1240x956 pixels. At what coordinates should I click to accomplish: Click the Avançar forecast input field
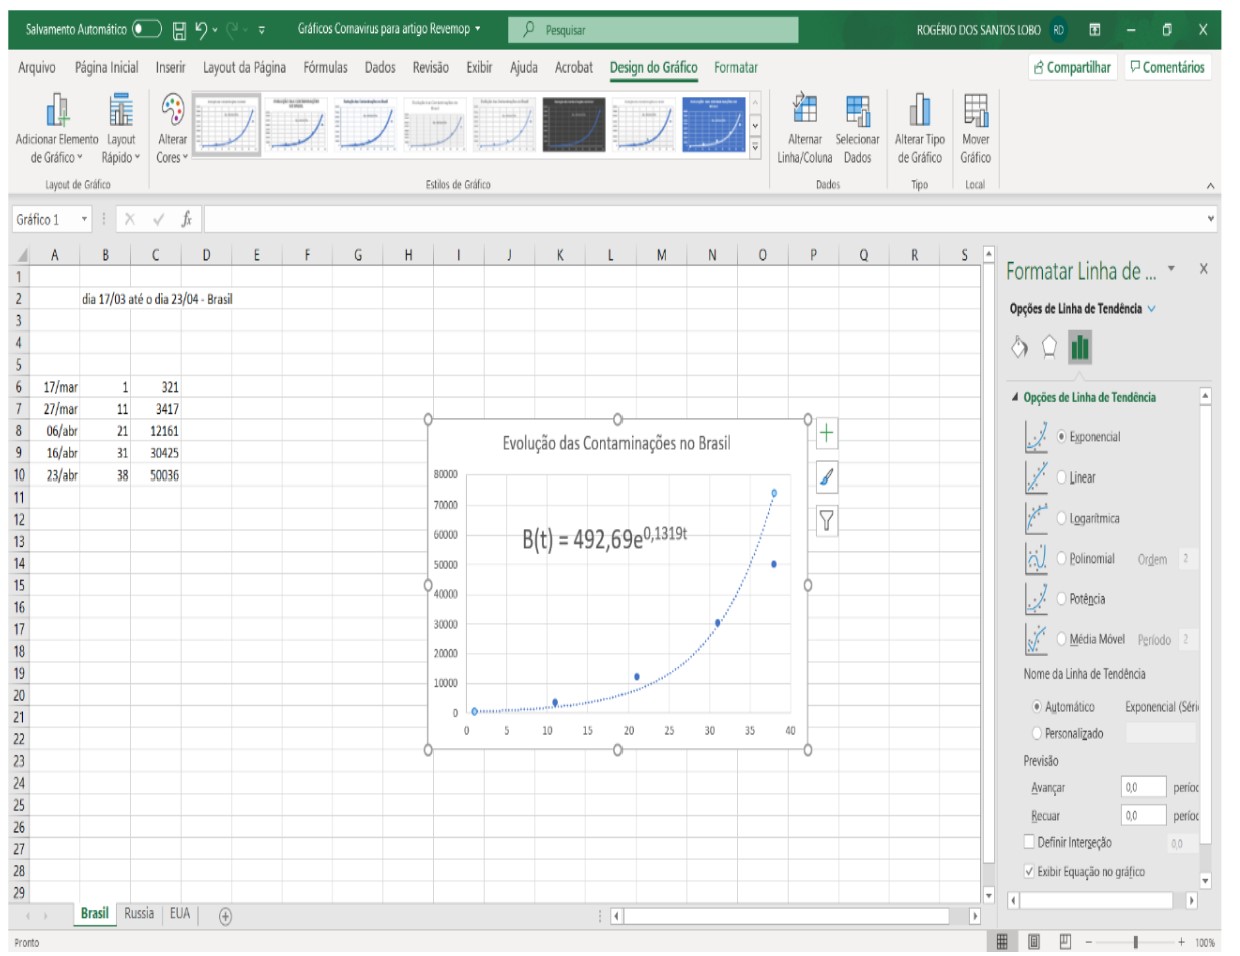click(1143, 787)
